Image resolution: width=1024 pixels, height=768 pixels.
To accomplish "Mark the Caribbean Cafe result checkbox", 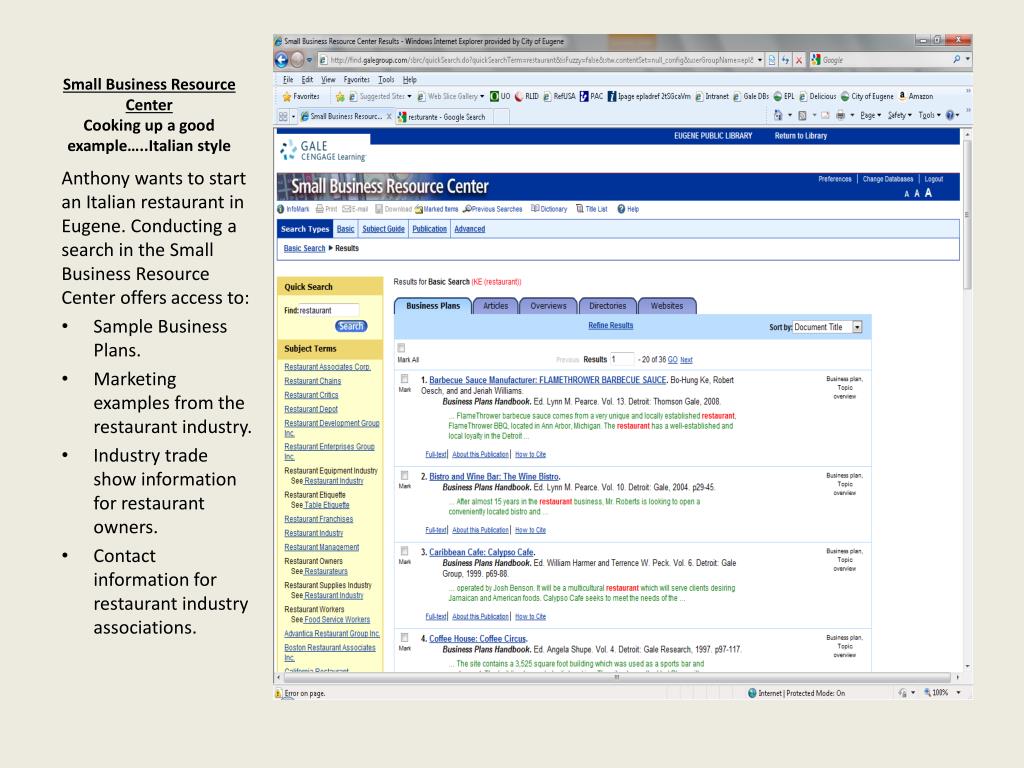I will click(x=405, y=551).
